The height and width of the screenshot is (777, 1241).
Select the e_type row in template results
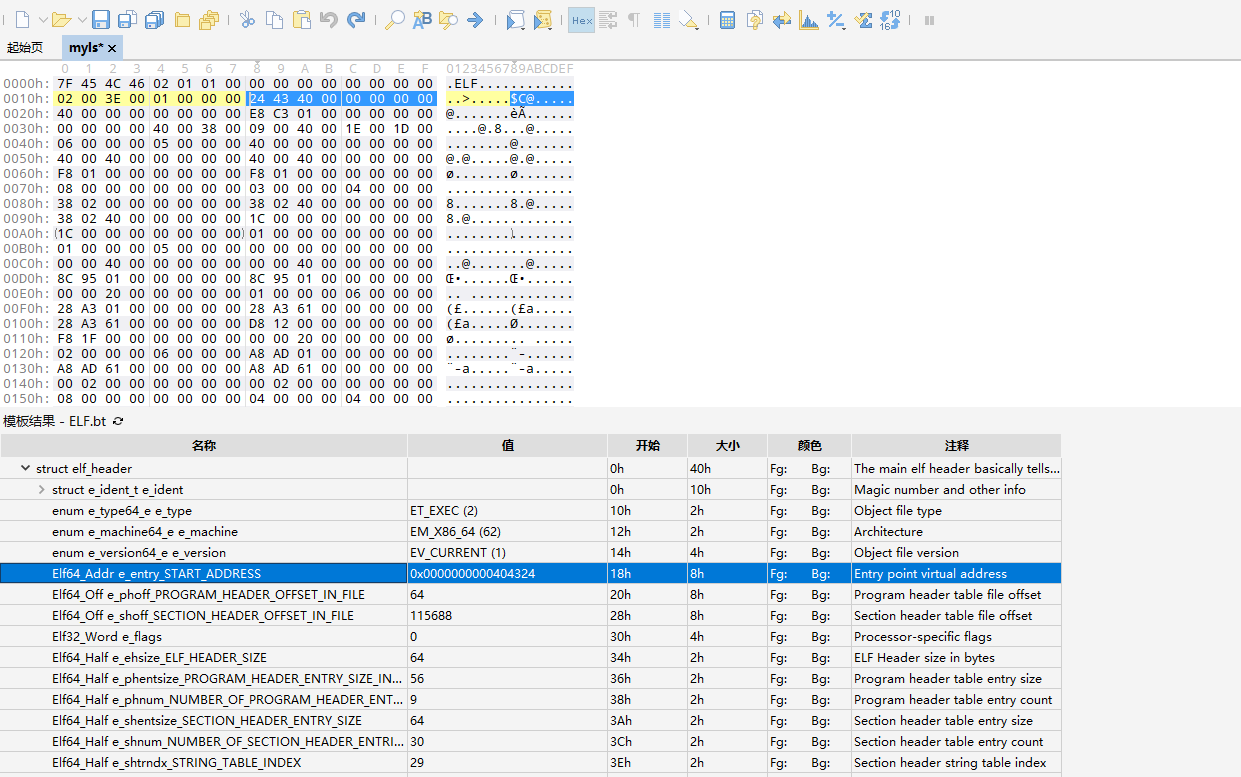(531, 510)
